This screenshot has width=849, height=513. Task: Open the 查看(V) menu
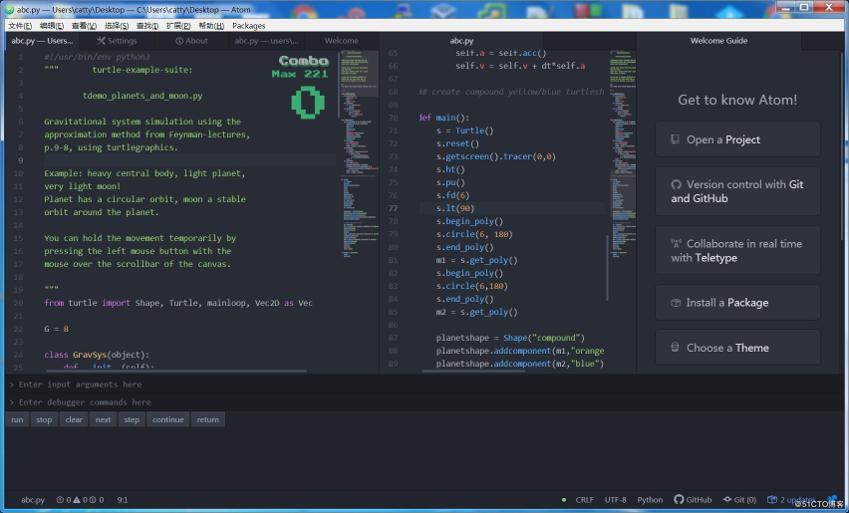pos(84,25)
